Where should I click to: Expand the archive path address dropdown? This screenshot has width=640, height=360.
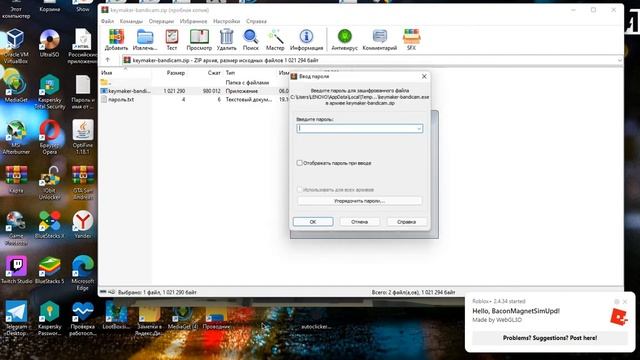coord(619,60)
